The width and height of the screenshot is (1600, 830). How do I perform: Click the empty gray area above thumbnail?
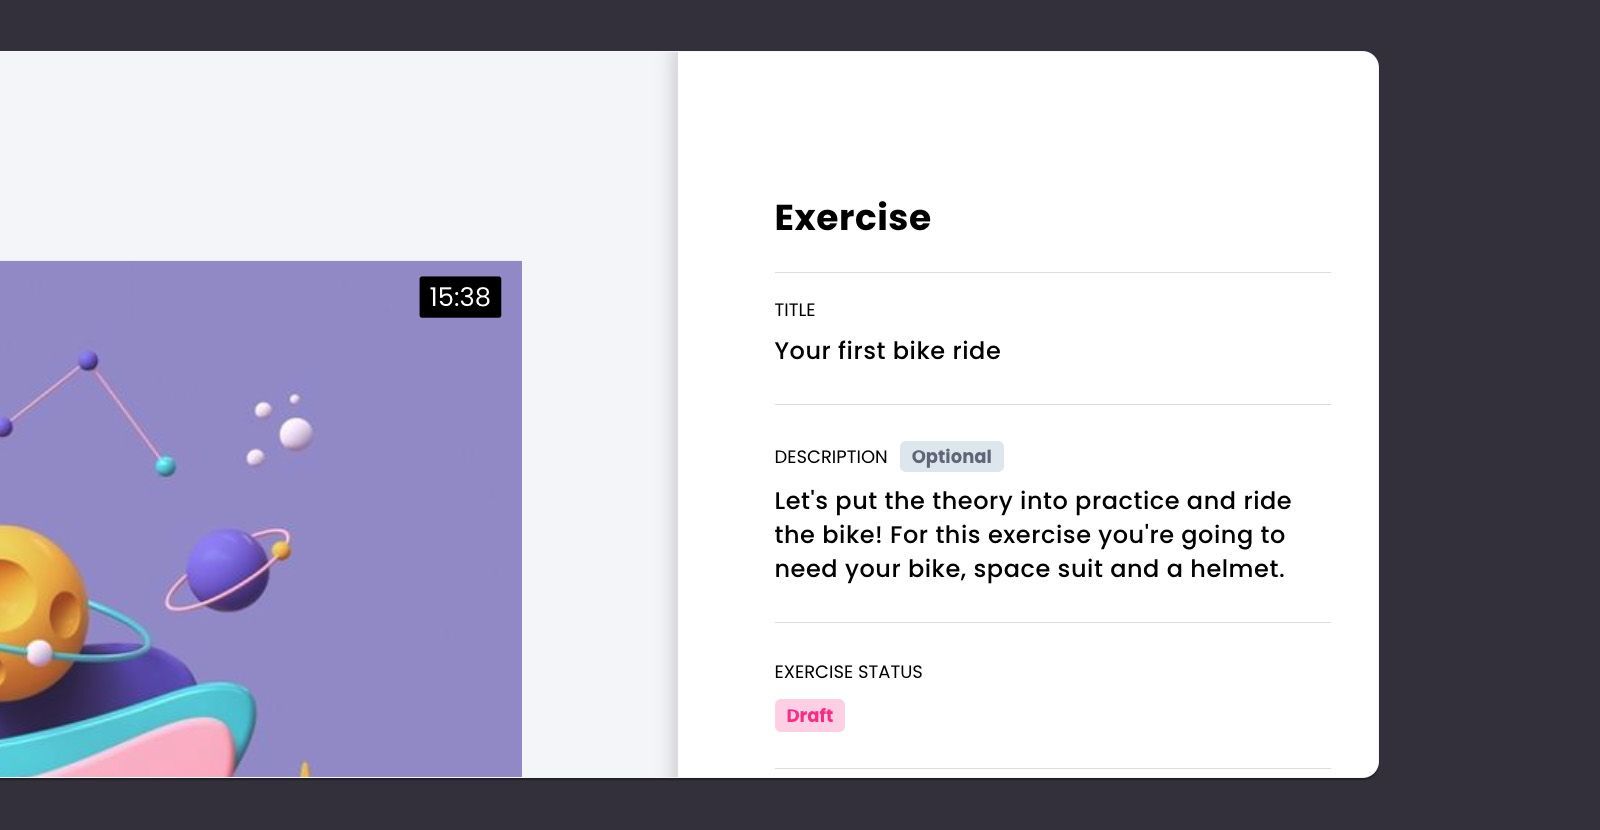(300, 150)
